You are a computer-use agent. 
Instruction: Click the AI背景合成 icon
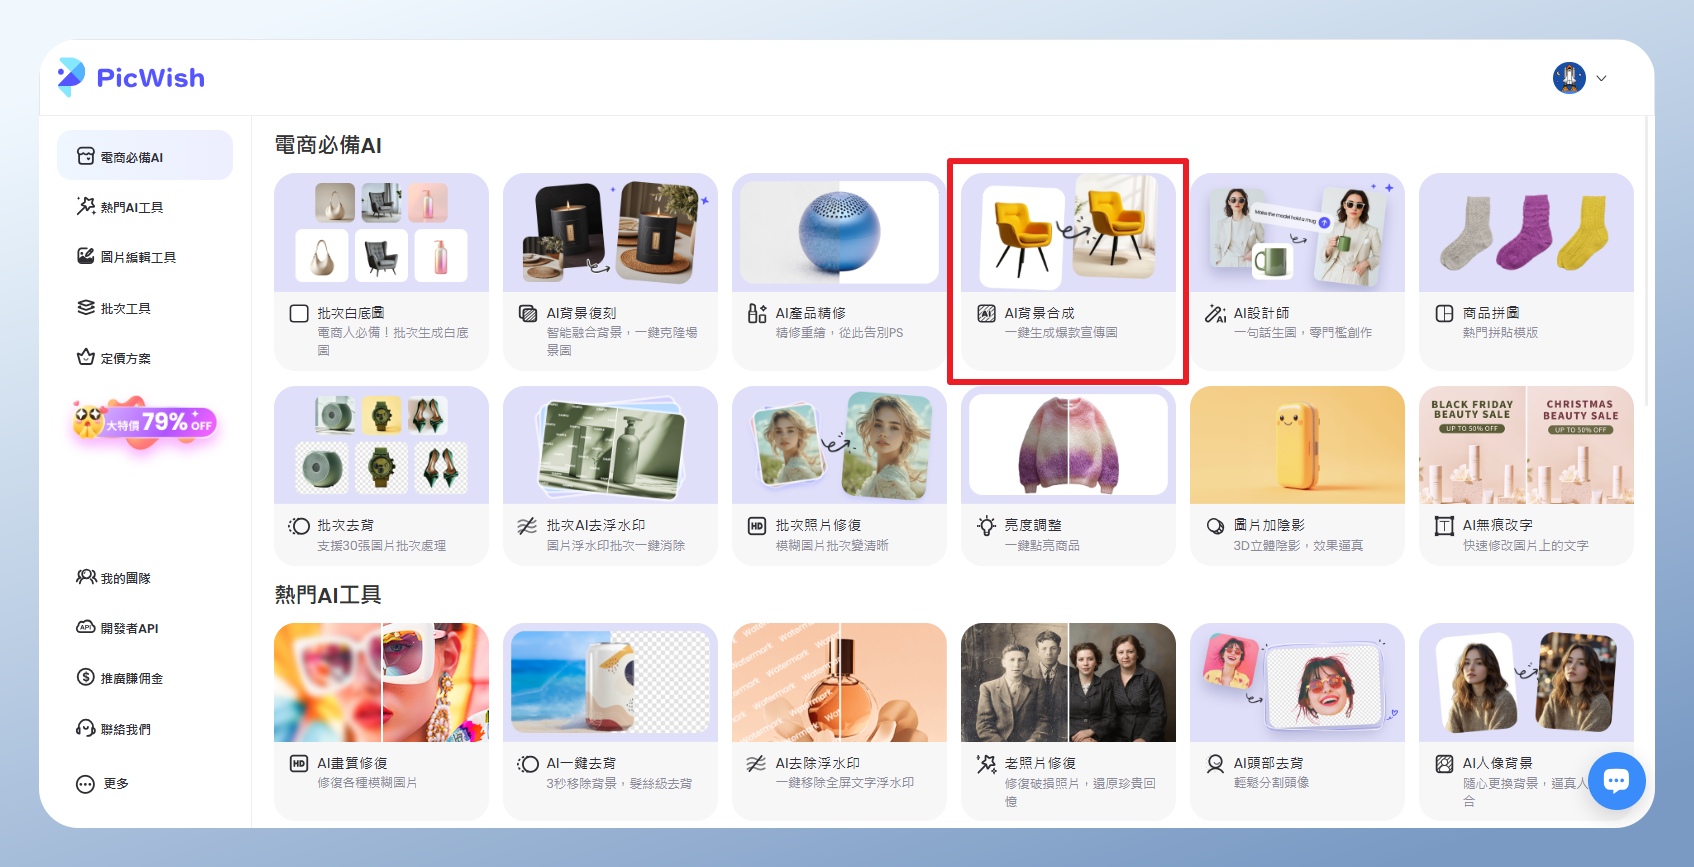pos(986,314)
